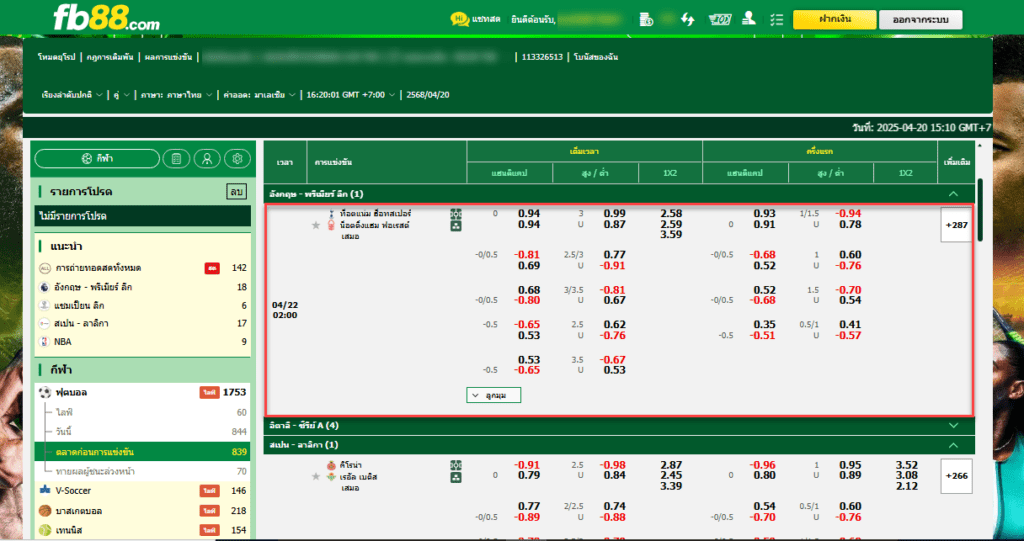
Task: Open the ค่าออดส์: มาเลเซีย odds type dropdown
Action: [259, 95]
